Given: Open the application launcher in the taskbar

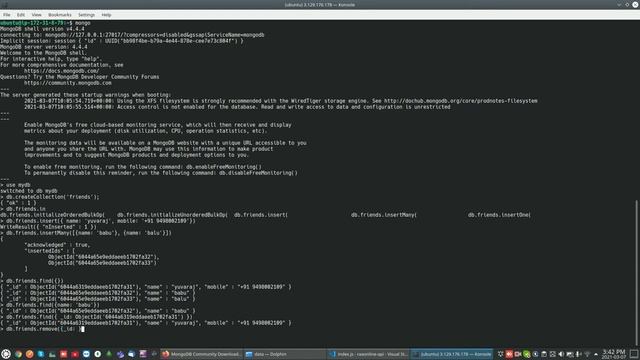Looking at the screenshot, I should pyautogui.click(x=6, y=354).
